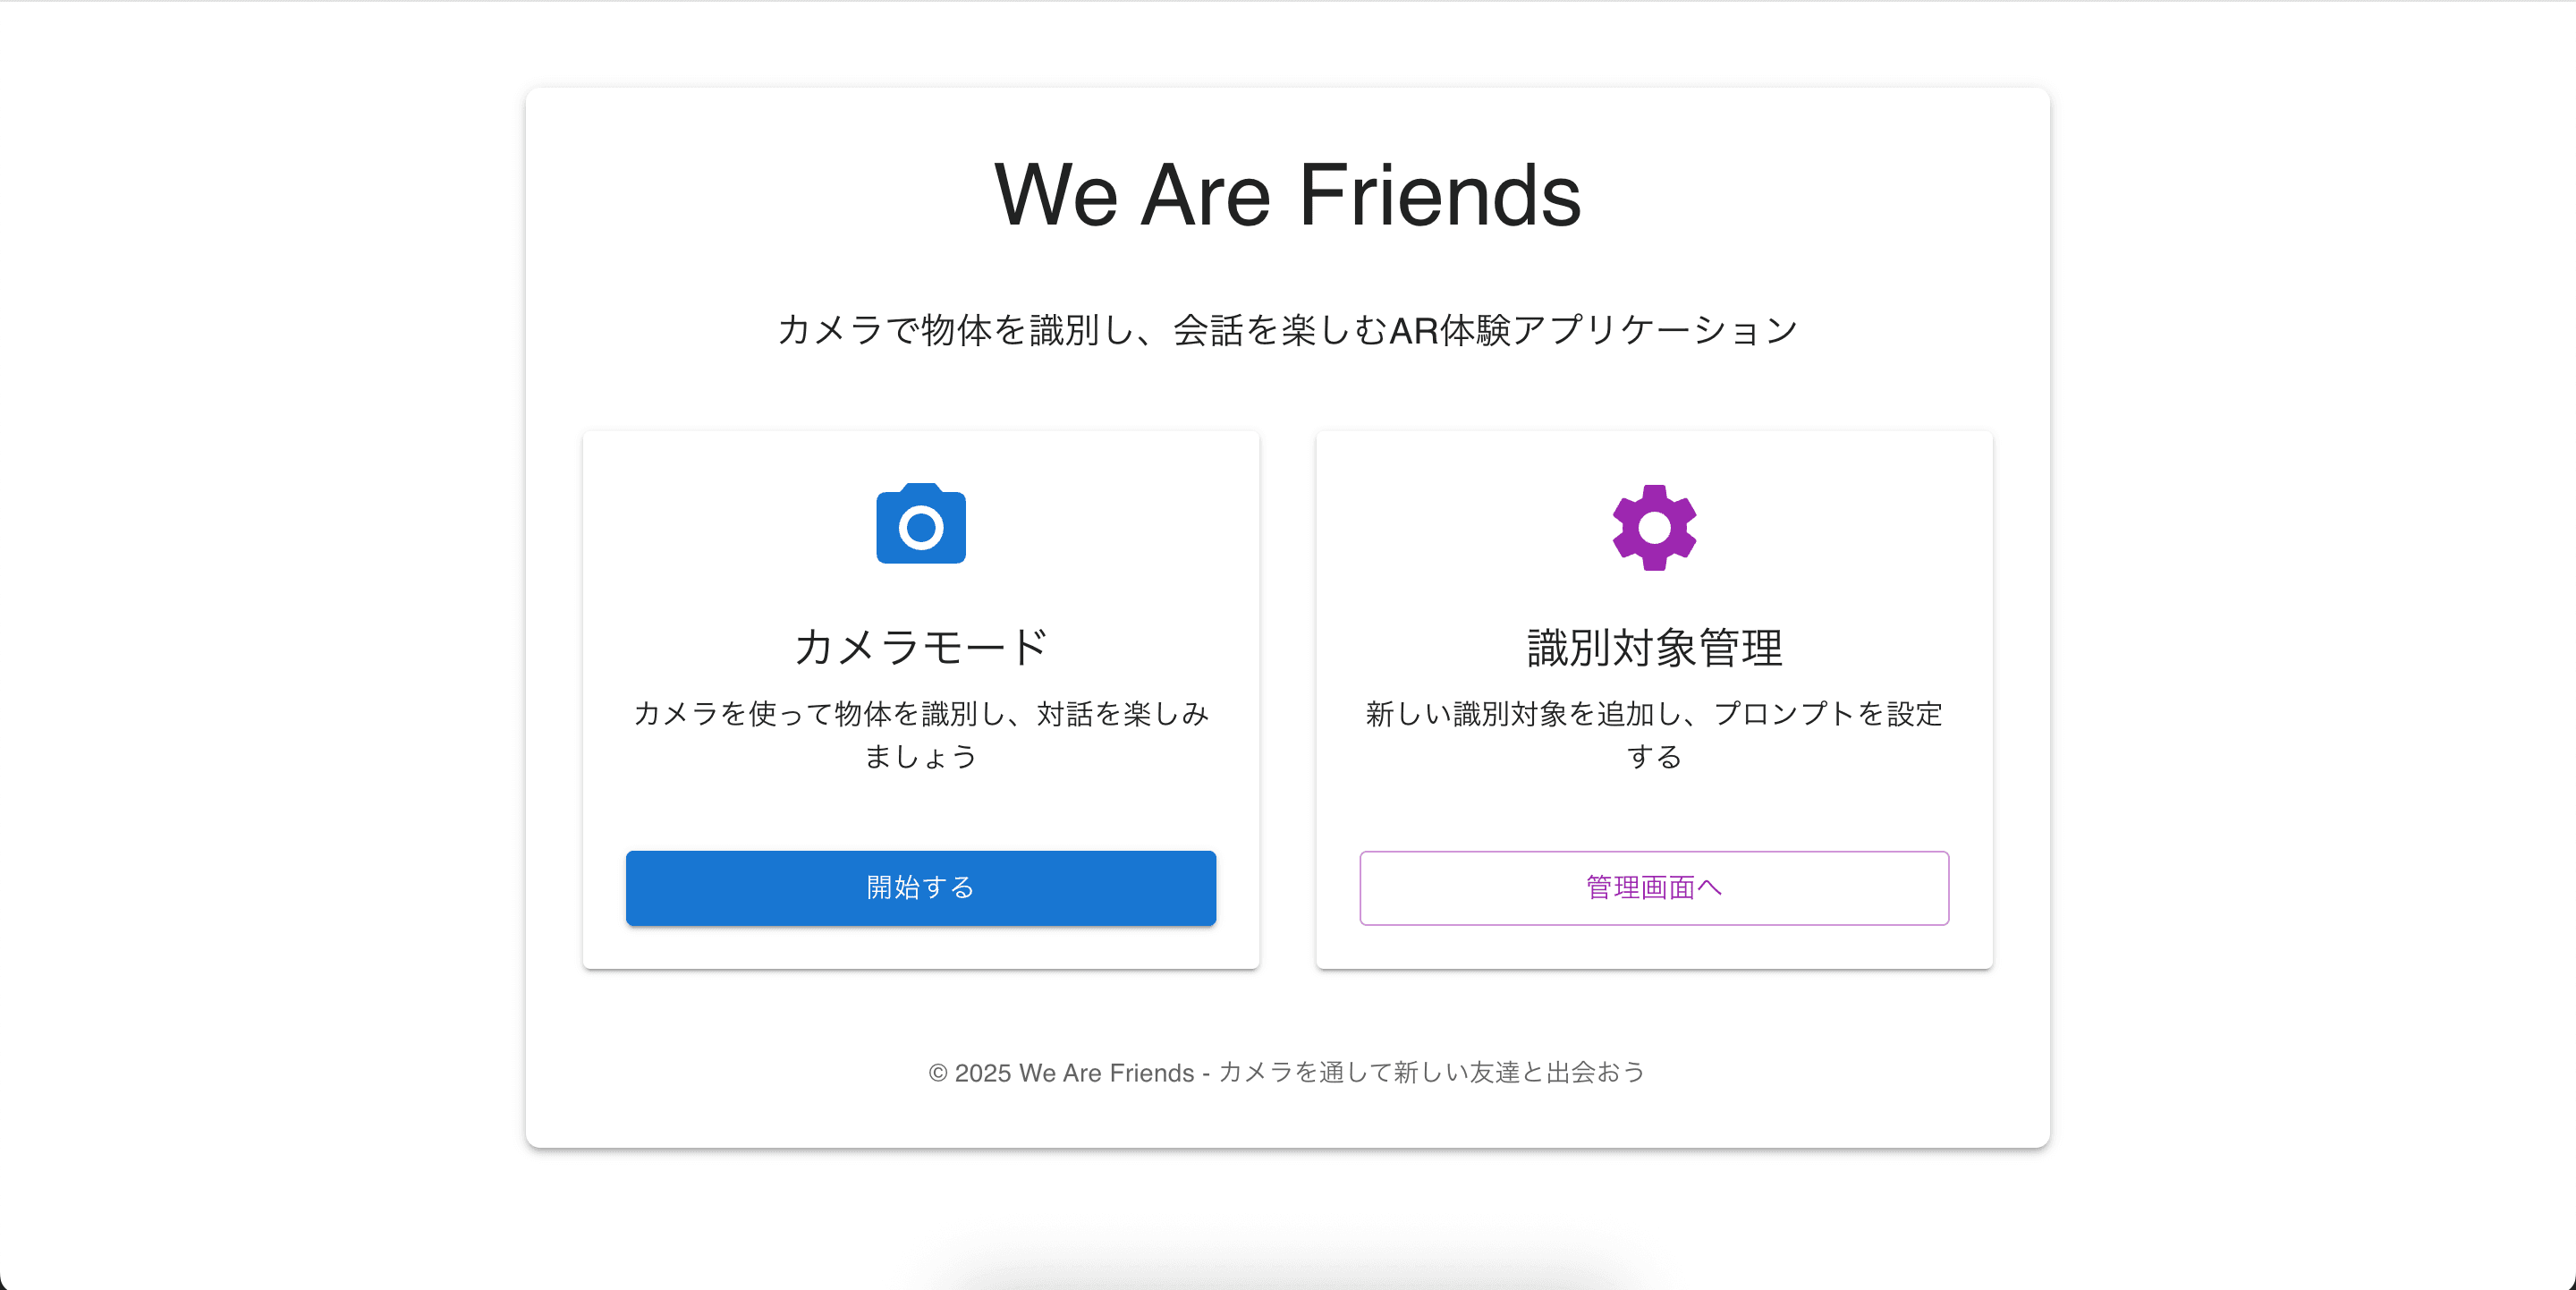
Task: Click the カメラを通して新しい友達と出会おう footer slogan
Action: point(1431,1073)
